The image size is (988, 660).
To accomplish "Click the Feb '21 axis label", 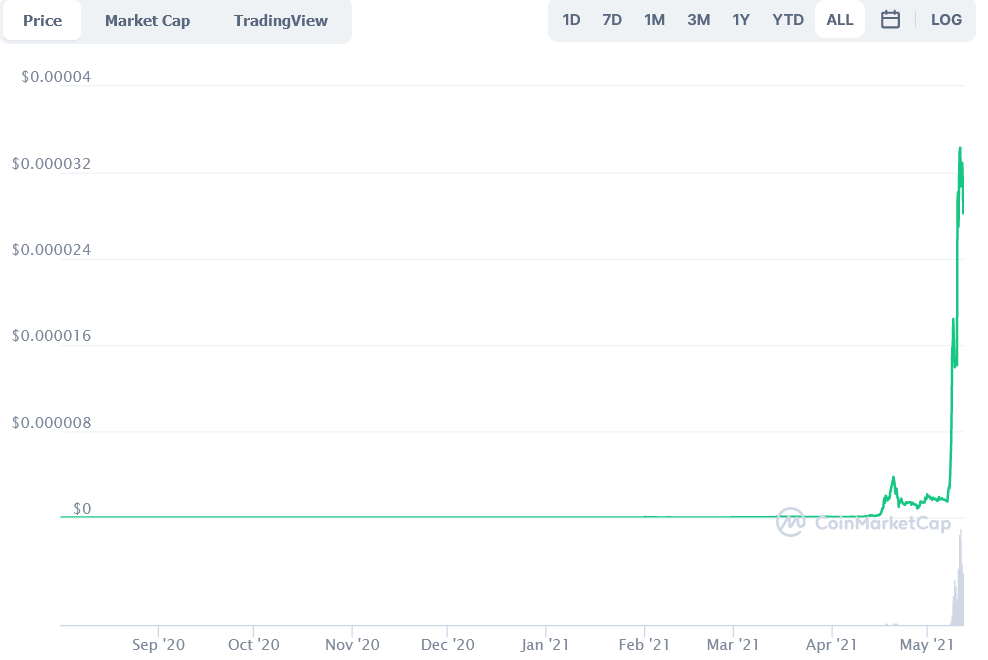I will 644,644.
